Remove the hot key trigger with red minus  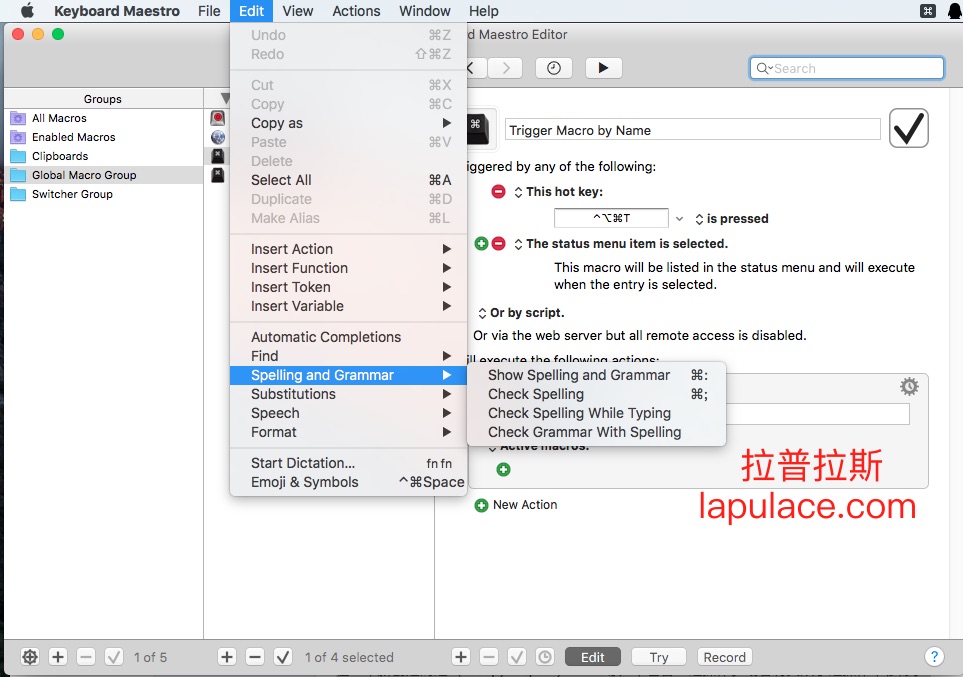tap(498, 191)
